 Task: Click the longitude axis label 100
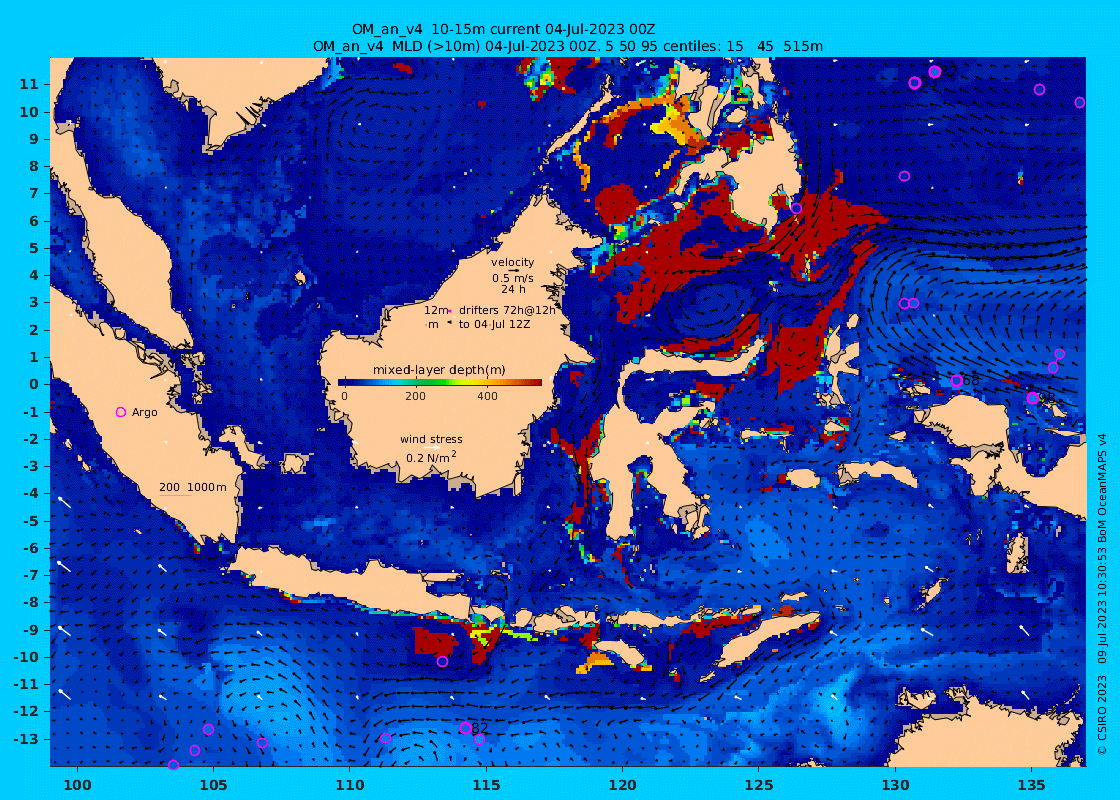tap(77, 785)
